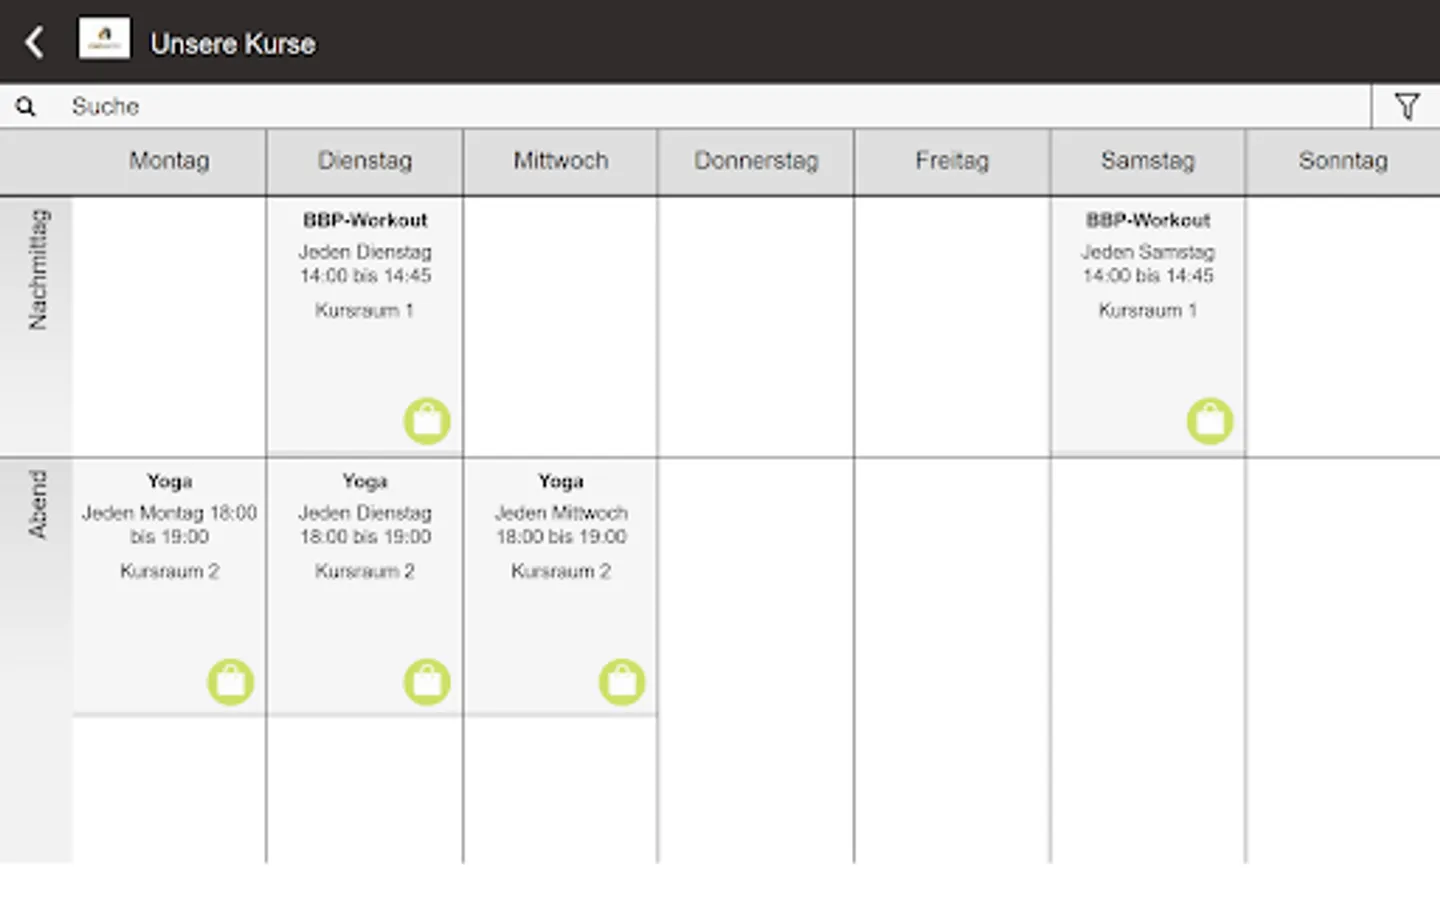Tap the back arrow in header
This screenshot has width=1440, height=900.
[34, 43]
